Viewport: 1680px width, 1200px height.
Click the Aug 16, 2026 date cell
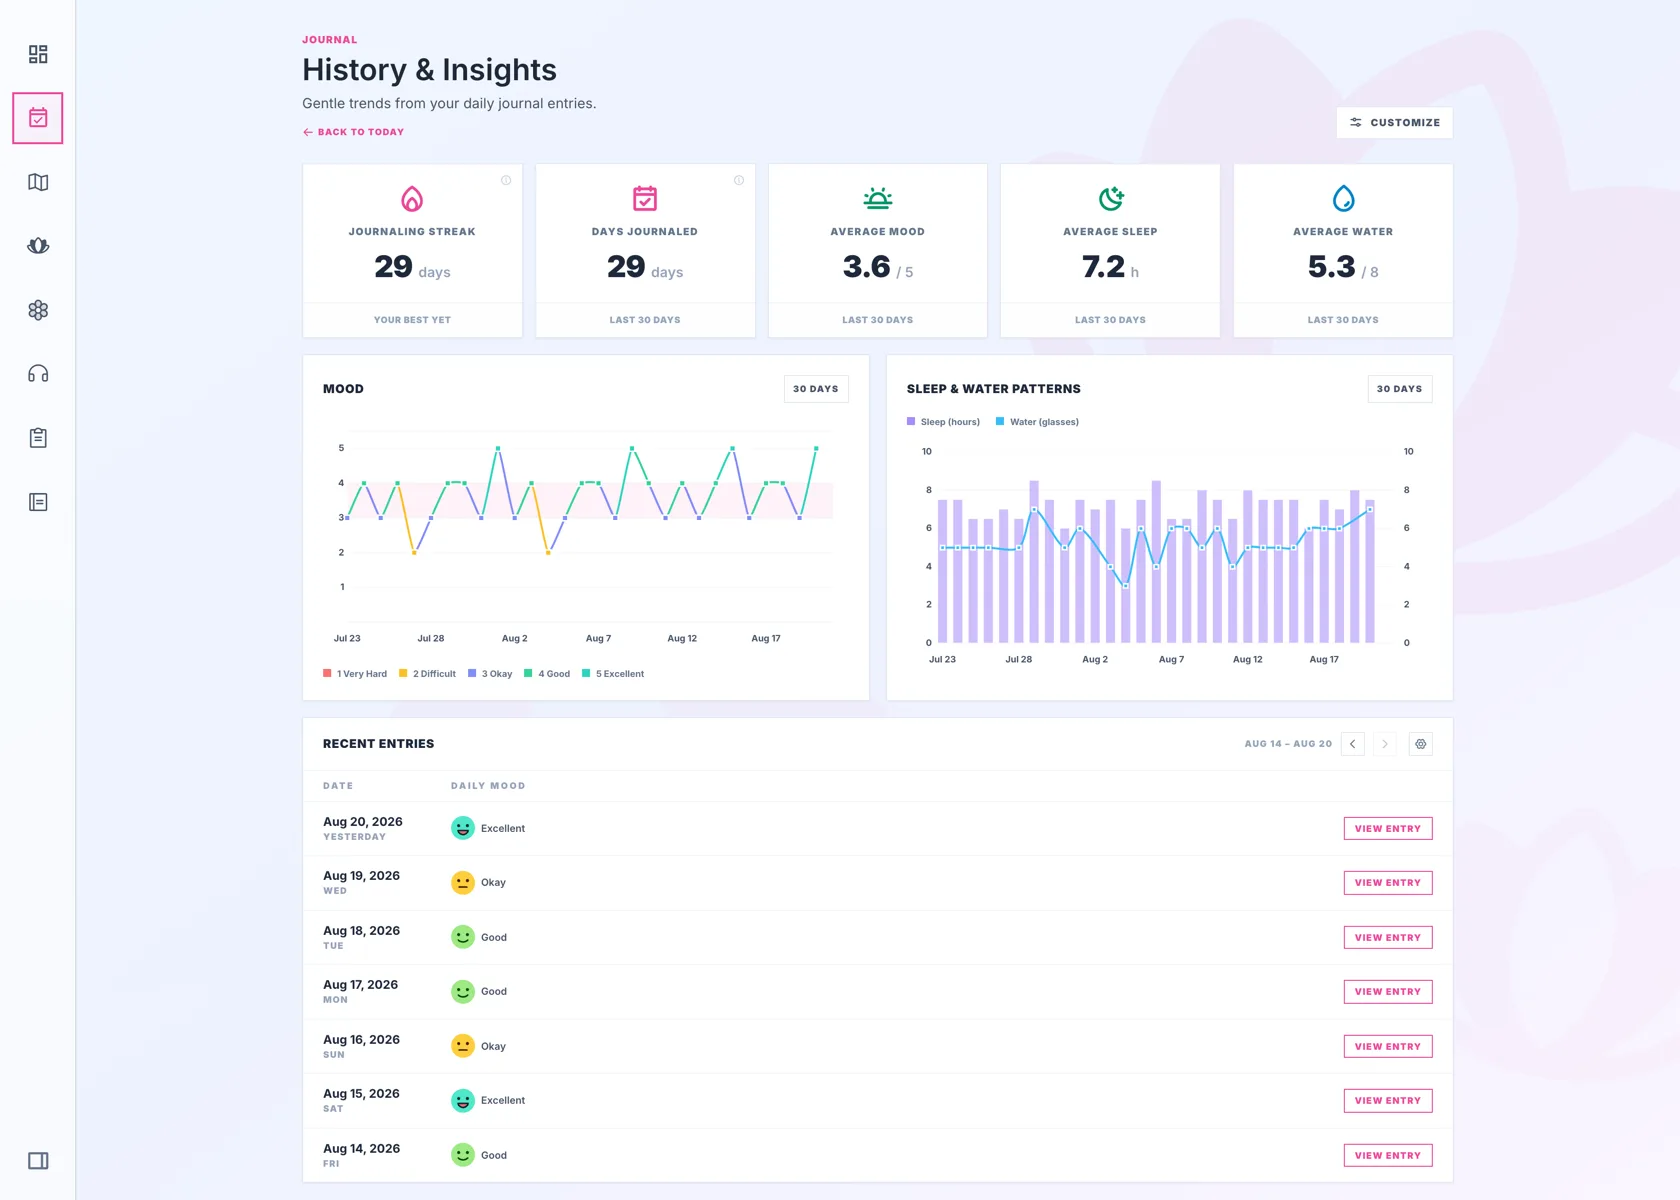point(361,1046)
